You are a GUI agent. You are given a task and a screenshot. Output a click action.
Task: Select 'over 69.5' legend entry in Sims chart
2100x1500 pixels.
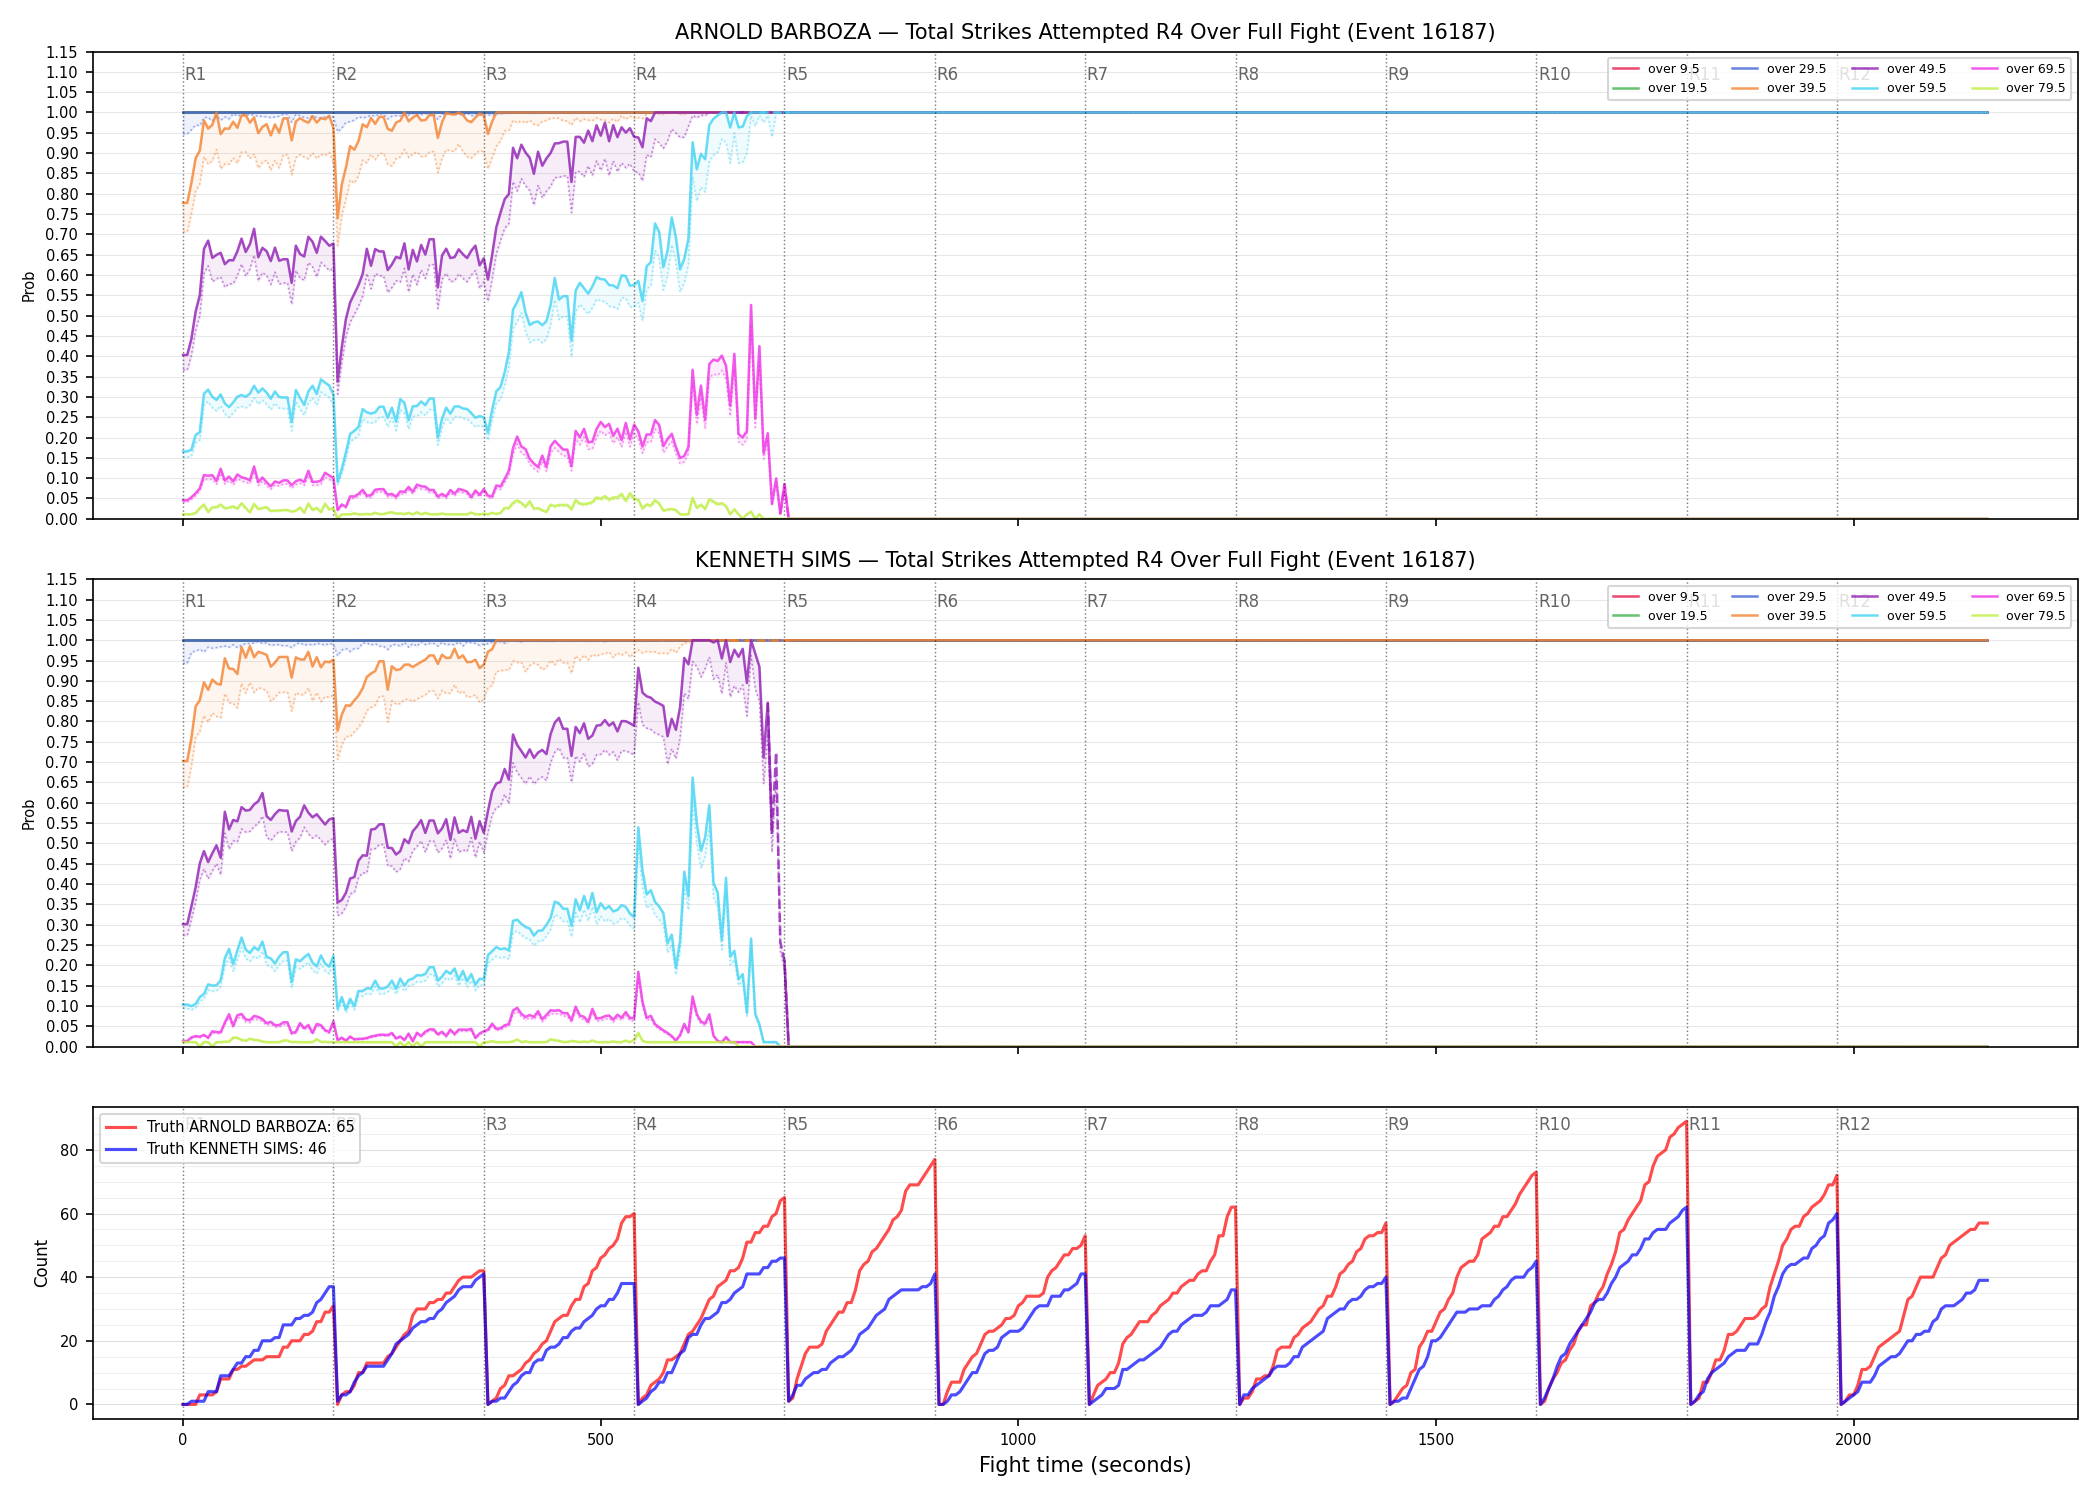[x=2018, y=597]
